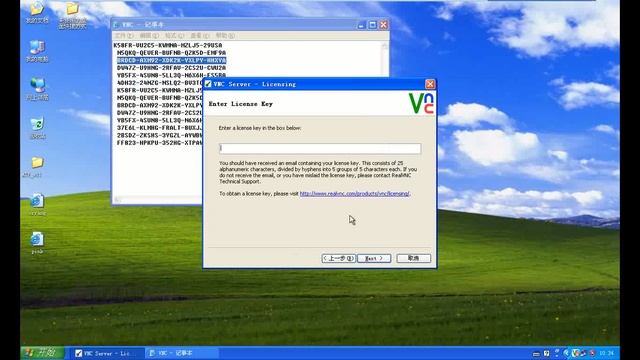The height and width of the screenshot is (360, 640).
Task: Click key line starting '37E6L-KLMHG'
Action: point(160,128)
